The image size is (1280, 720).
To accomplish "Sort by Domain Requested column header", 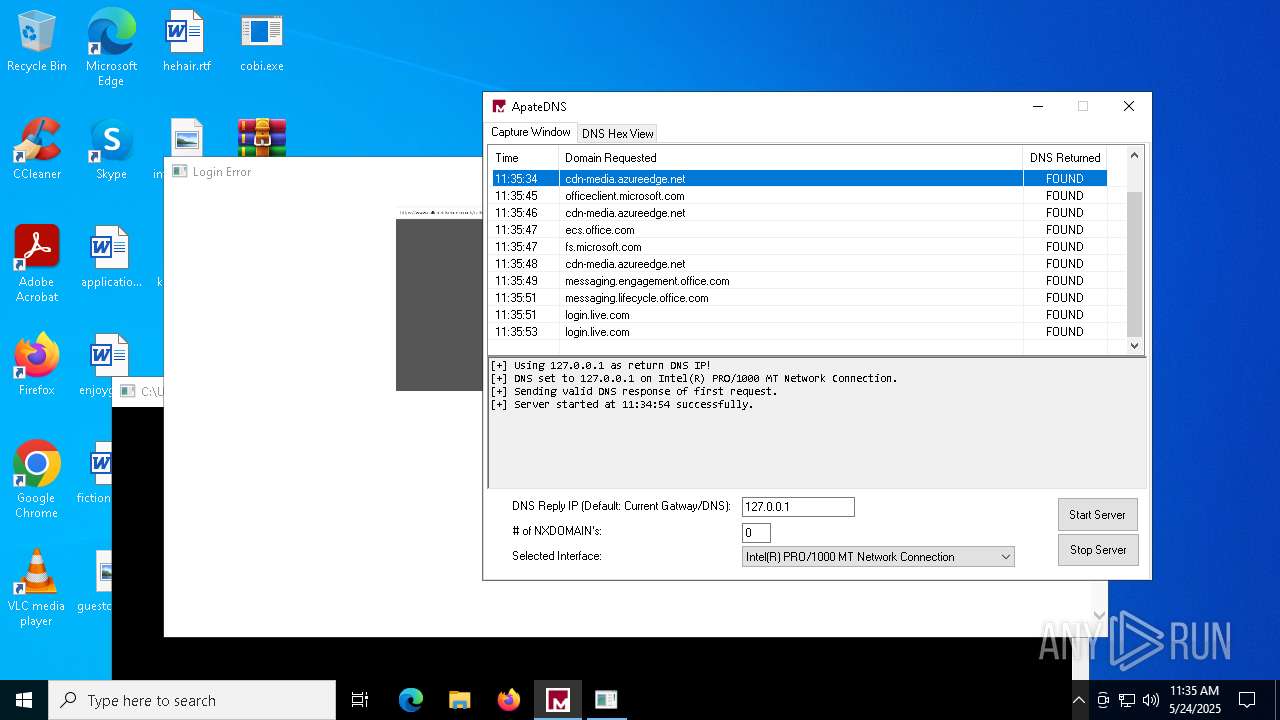I will [x=791, y=157].
